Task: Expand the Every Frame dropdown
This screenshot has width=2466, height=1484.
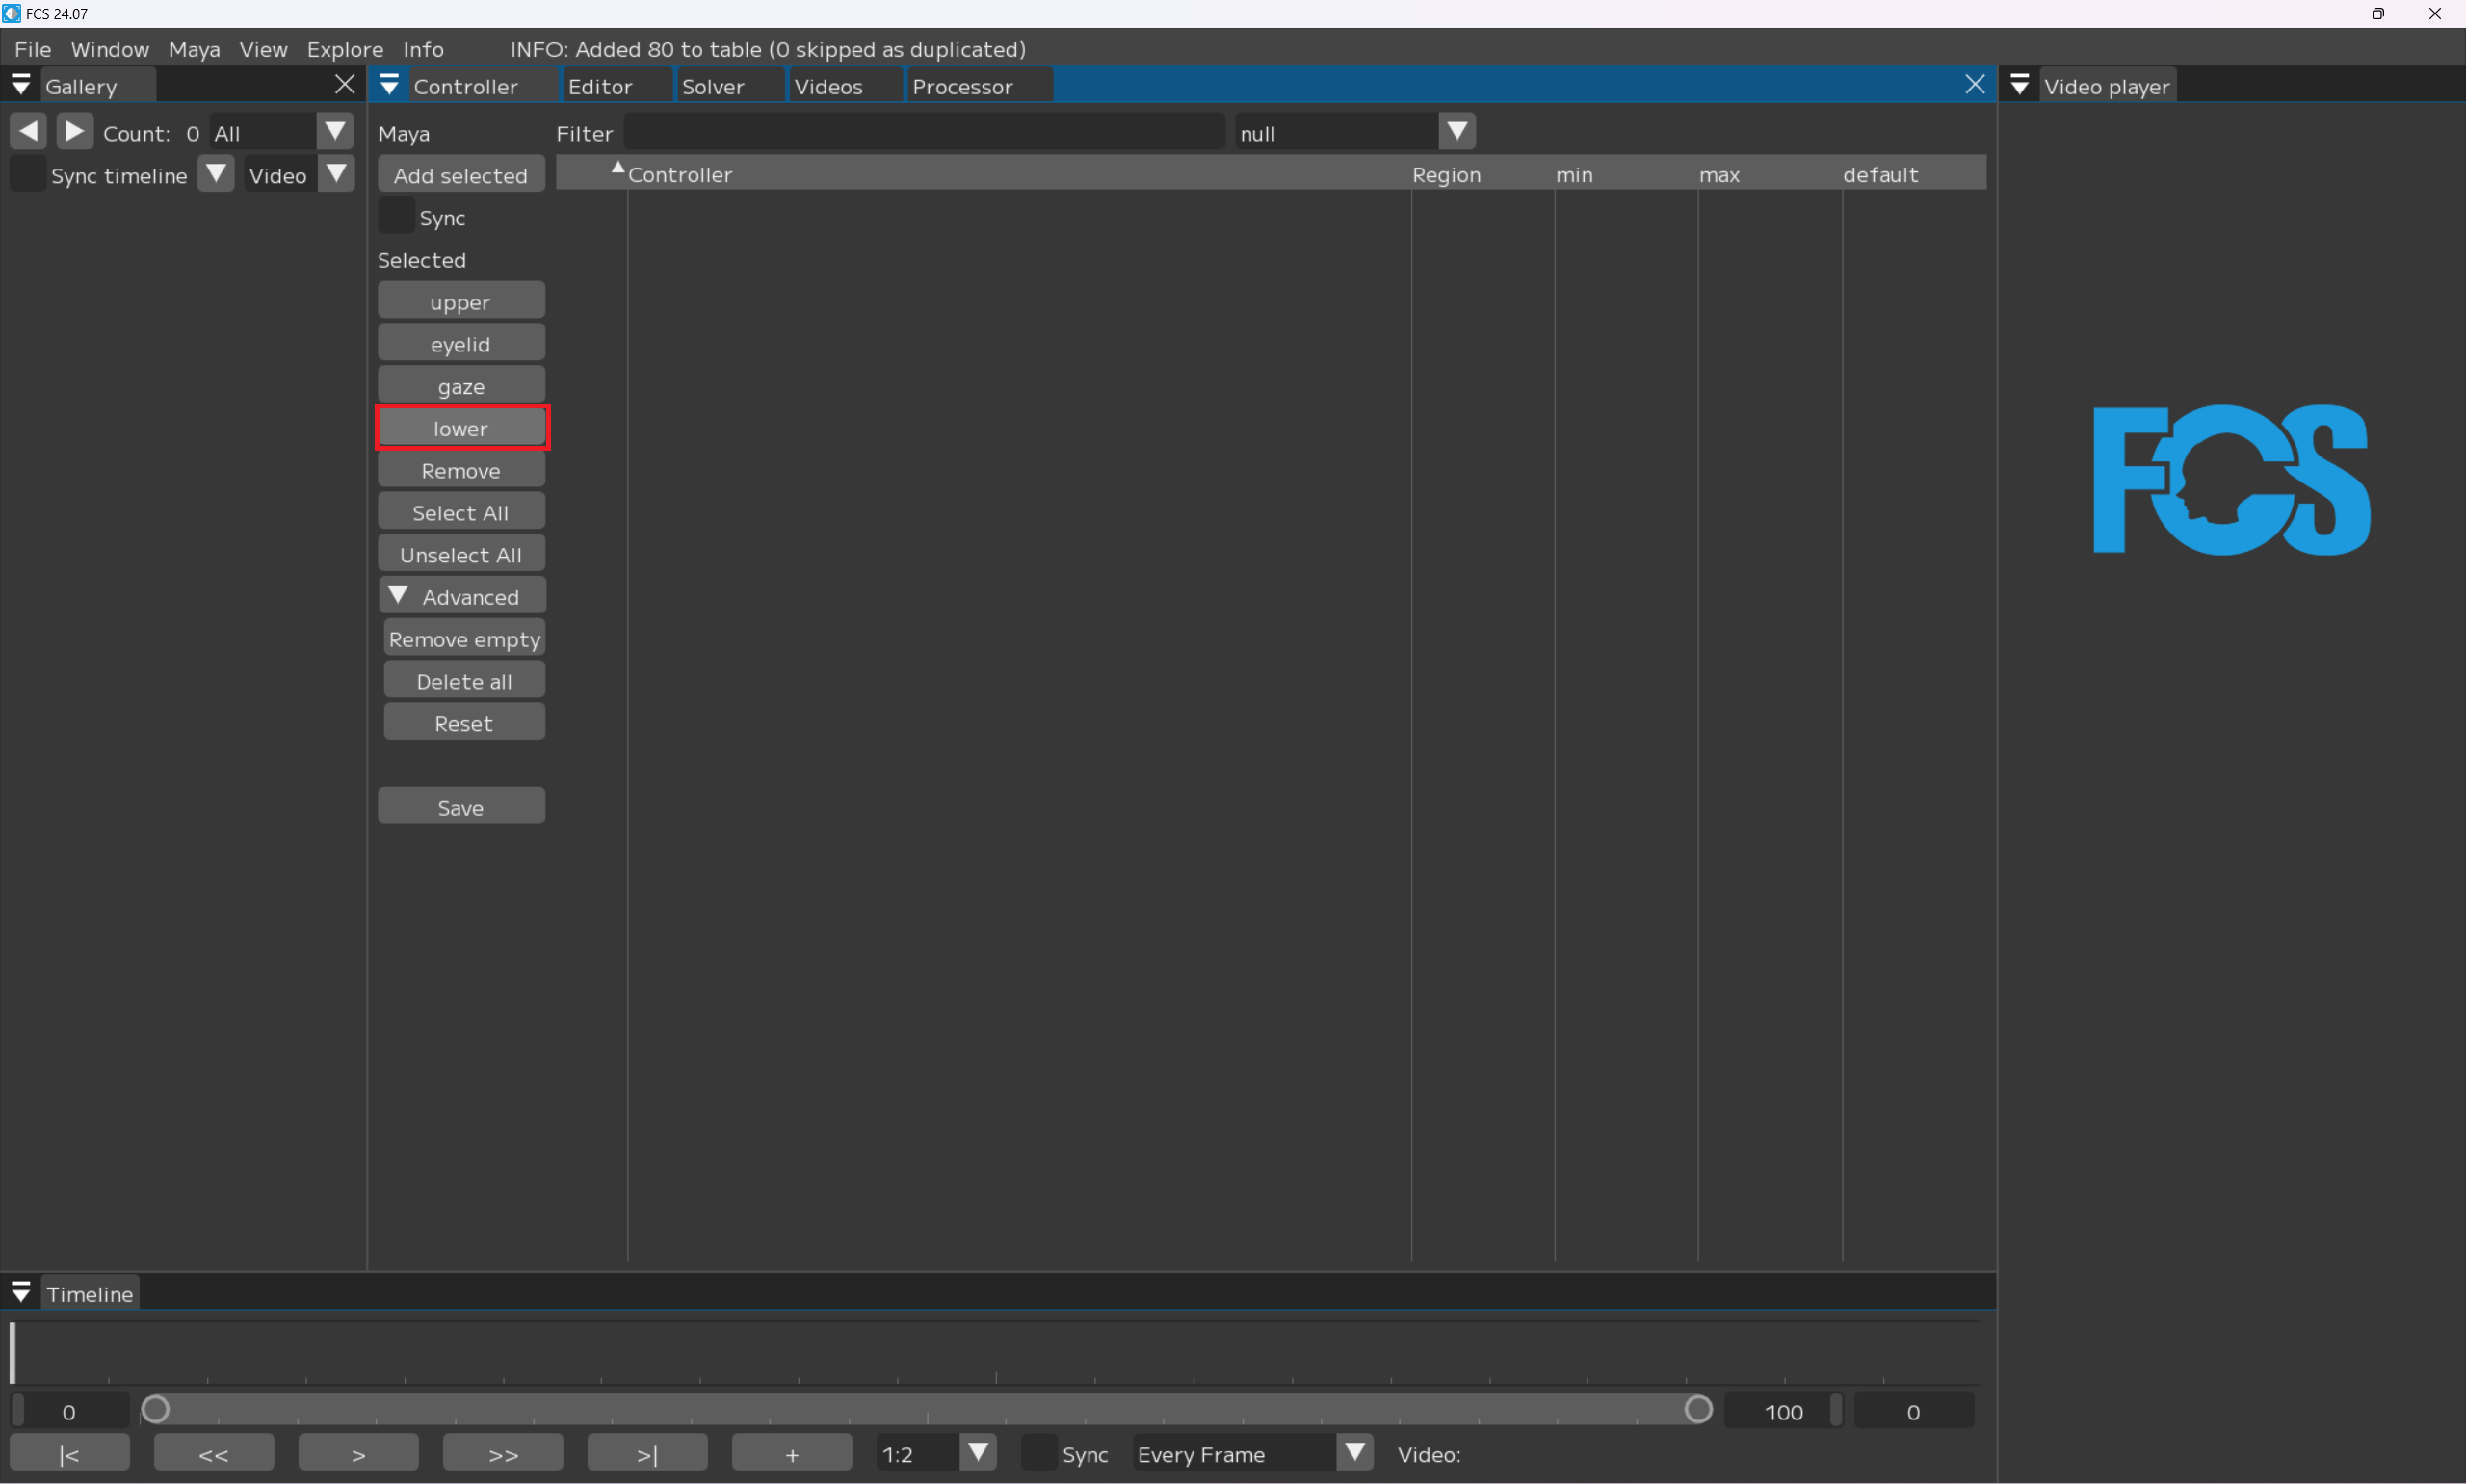Action: point(1354,1453)
